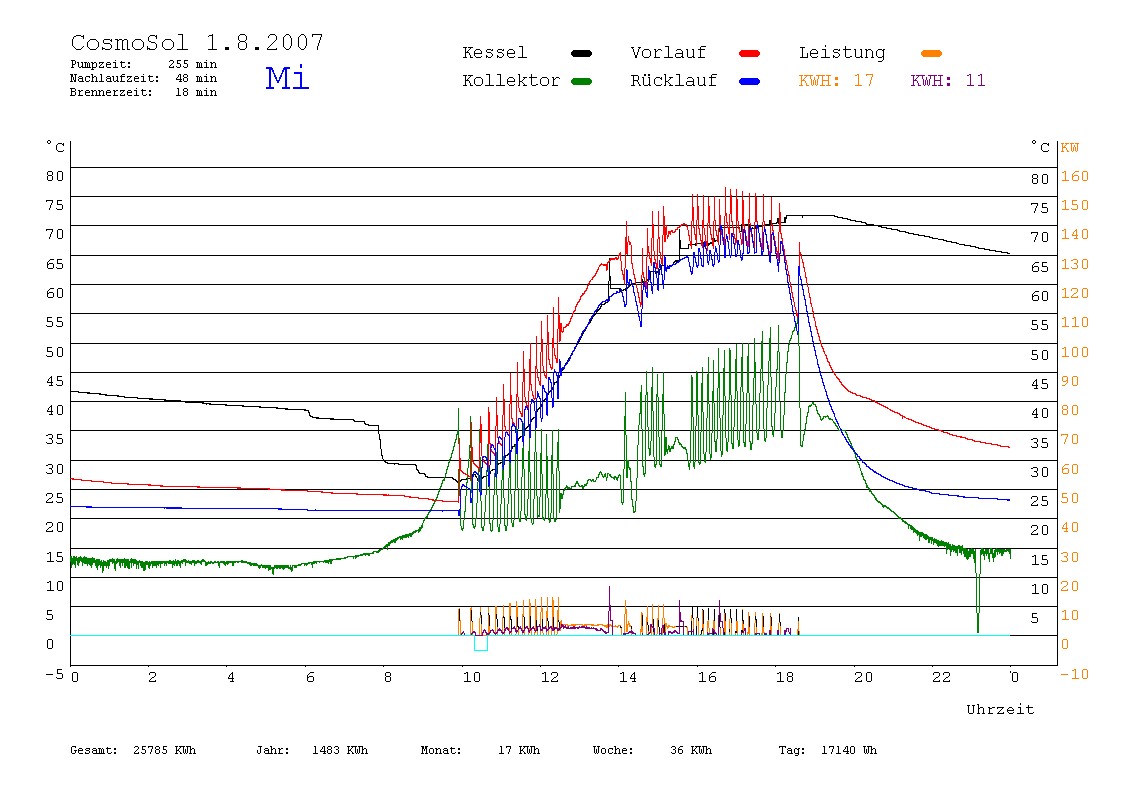This screenshot has width=1148, height=812.
Task: Click the orange 160 KW scale value
Action: click(x=1075, y=176)
